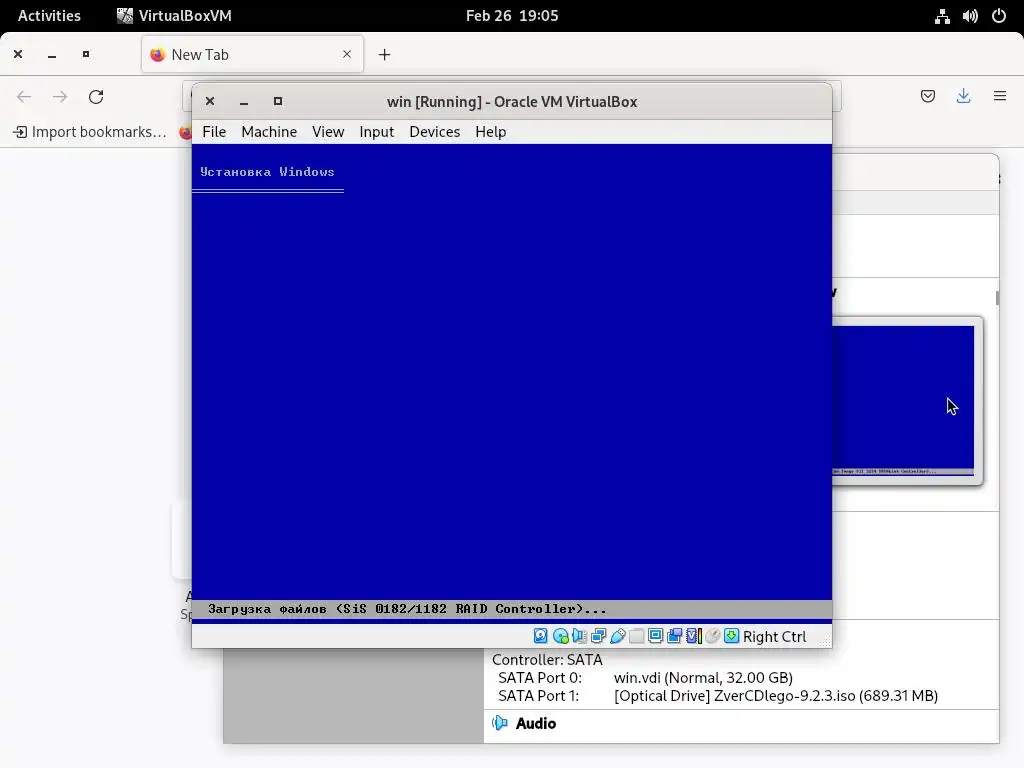Click the keyboard capture green arrow icon
Screen dimensions: 1024x768
(731, 636)
